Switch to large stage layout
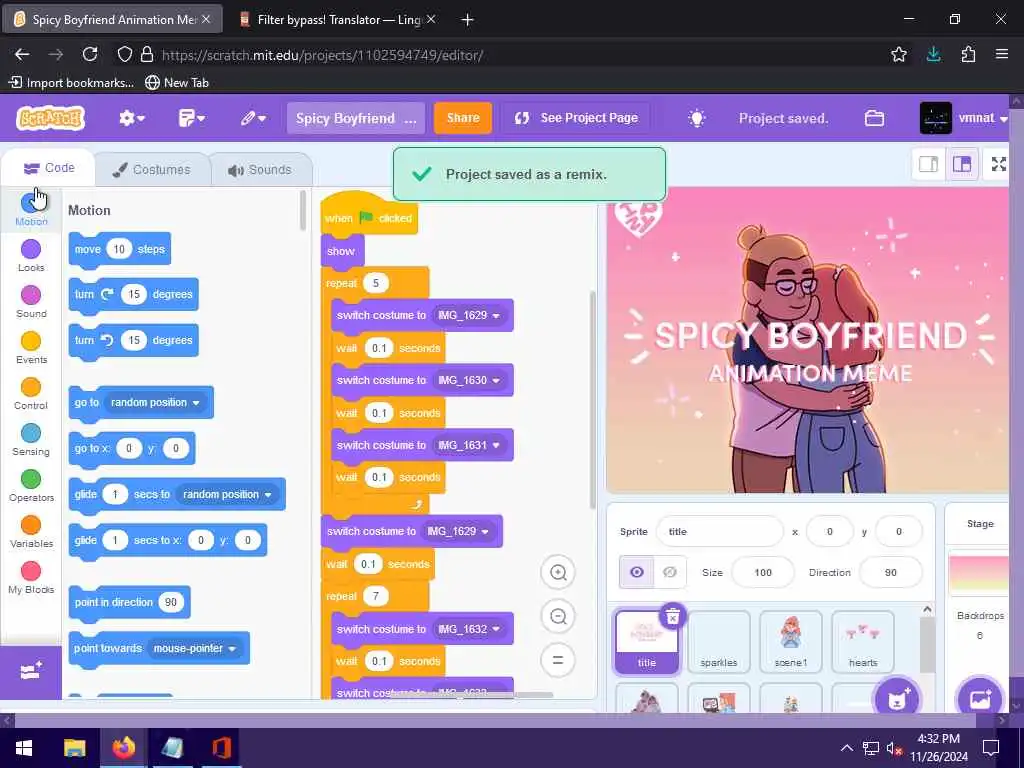 point(962,164)
